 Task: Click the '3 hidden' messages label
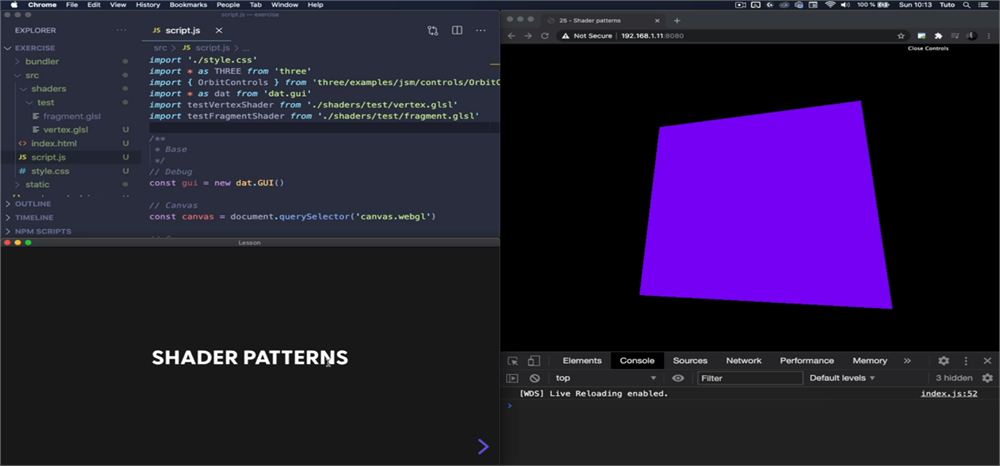tap(953, 378)
